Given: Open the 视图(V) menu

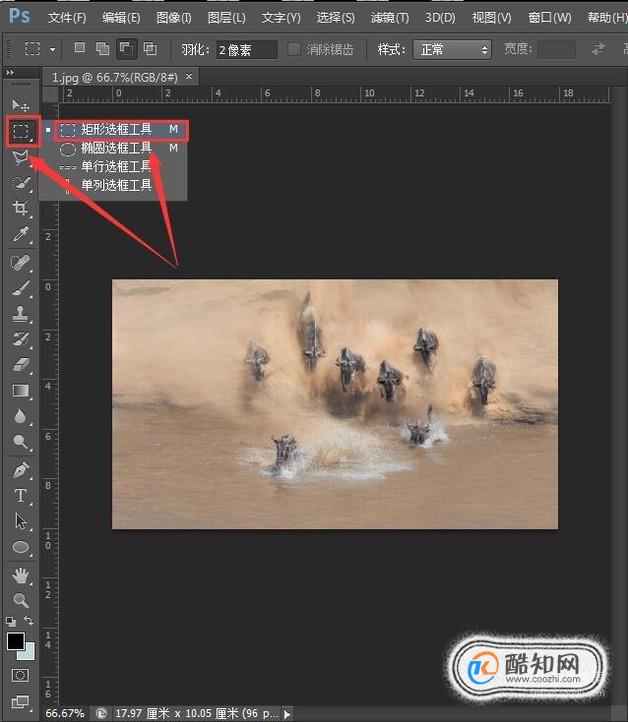Looking at the screenshot, I should click(492, 18).
